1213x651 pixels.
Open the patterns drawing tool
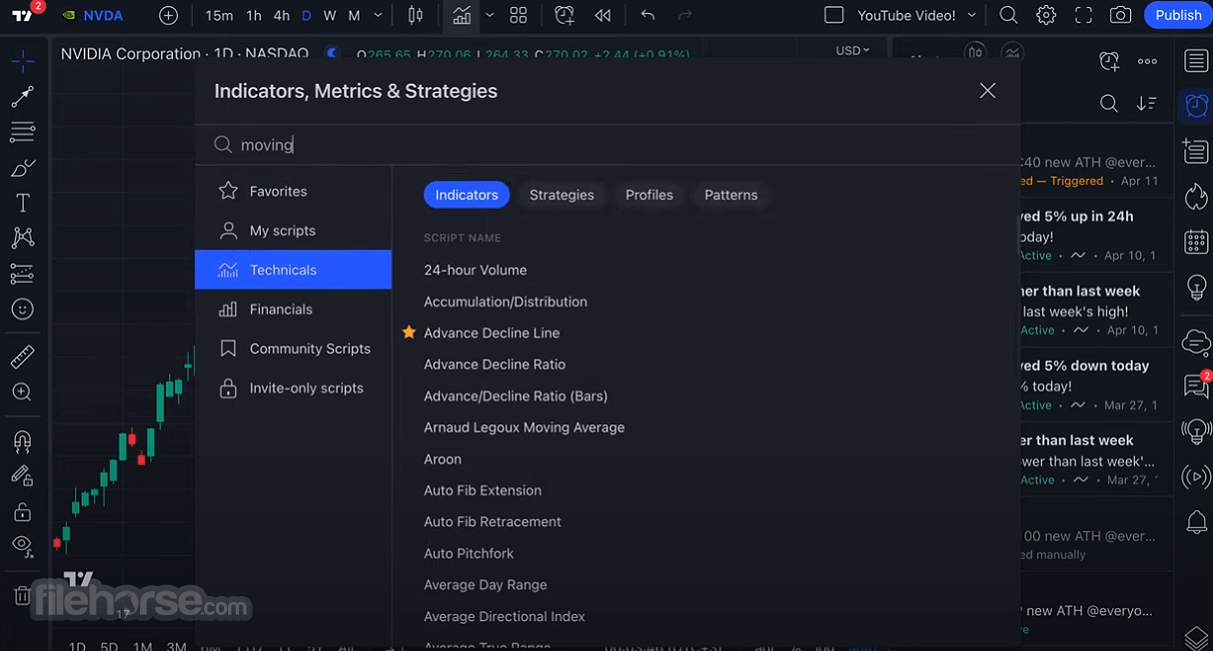(x=22, y=238)
